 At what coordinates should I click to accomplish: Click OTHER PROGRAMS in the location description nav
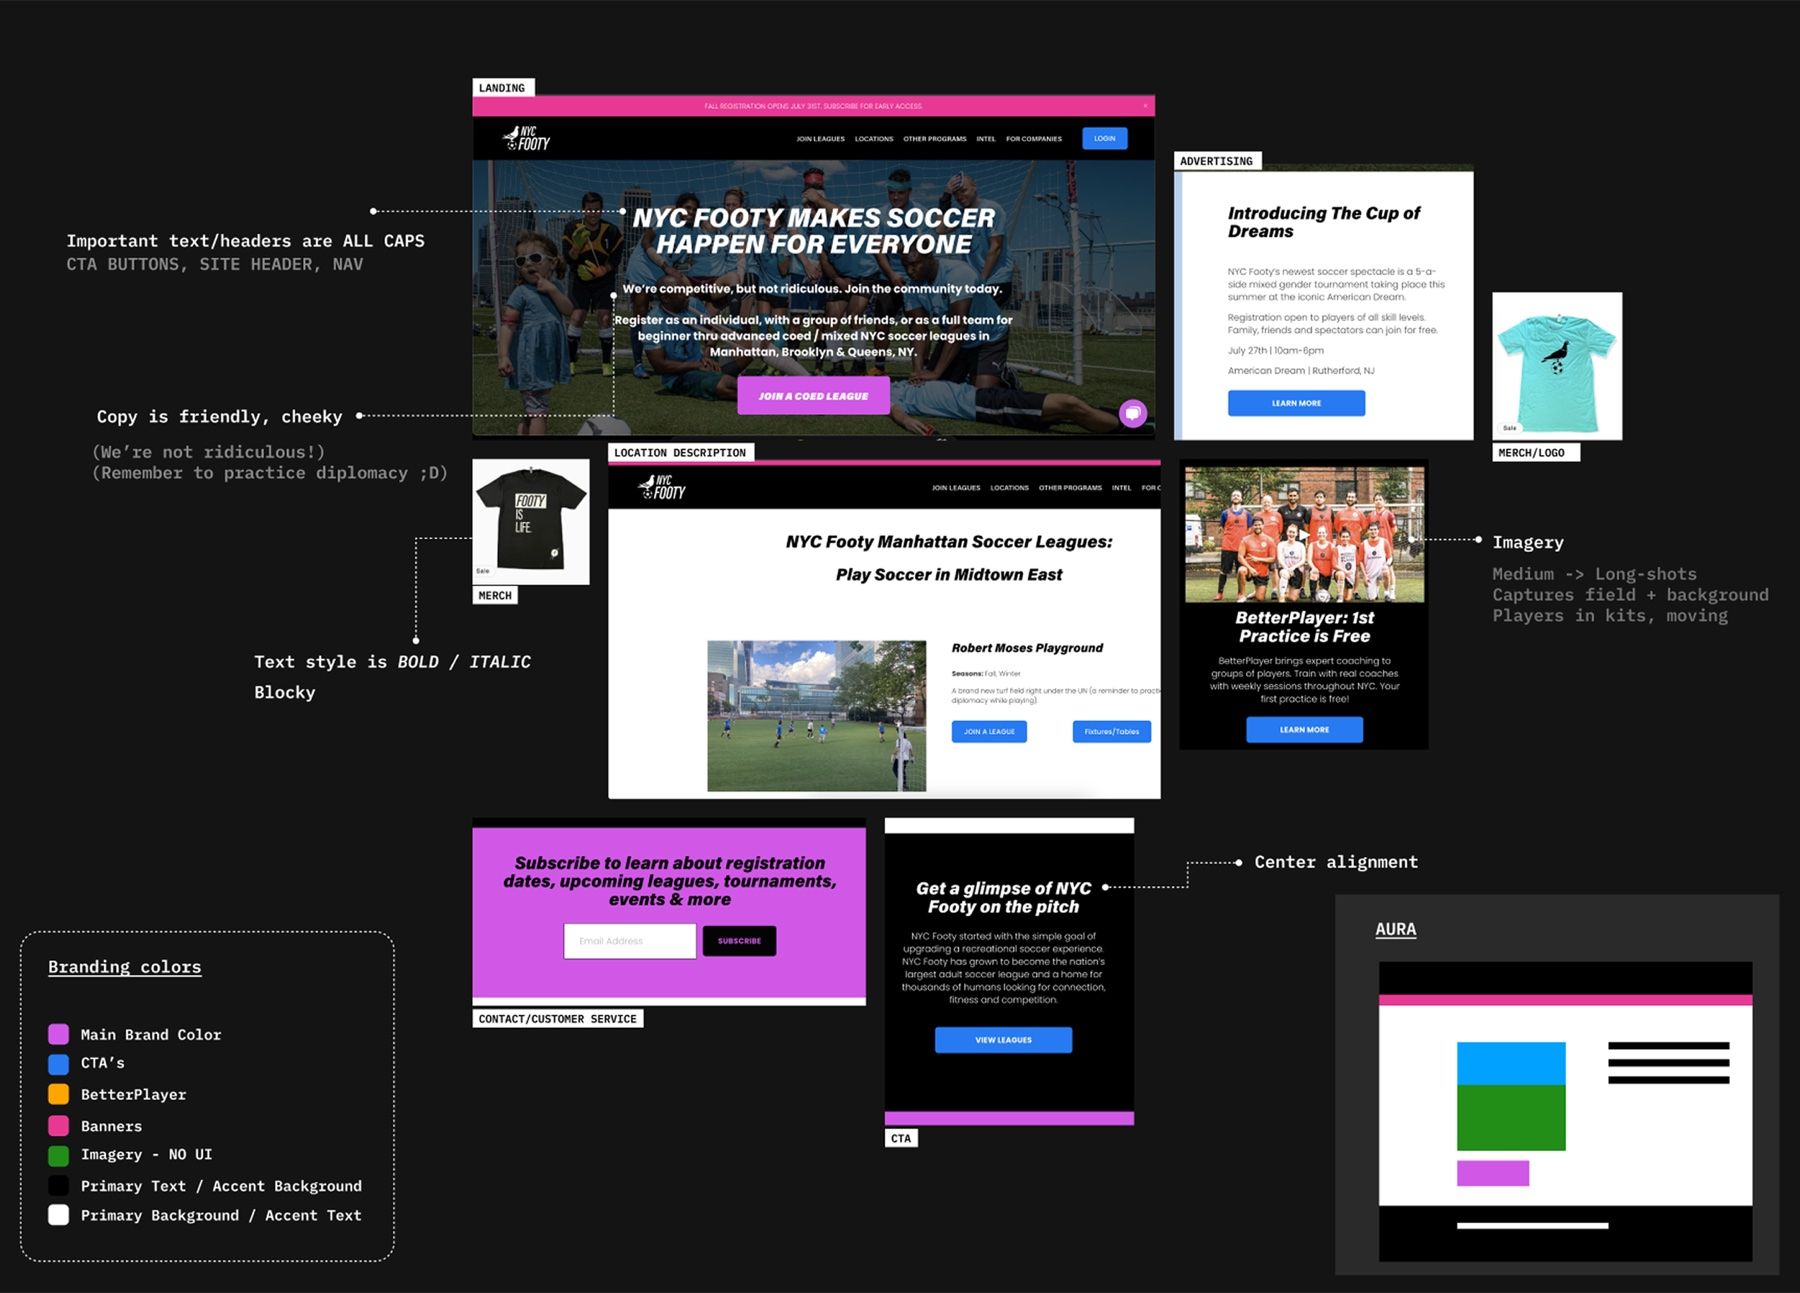pyautogui.click(x=1070, y=488)
